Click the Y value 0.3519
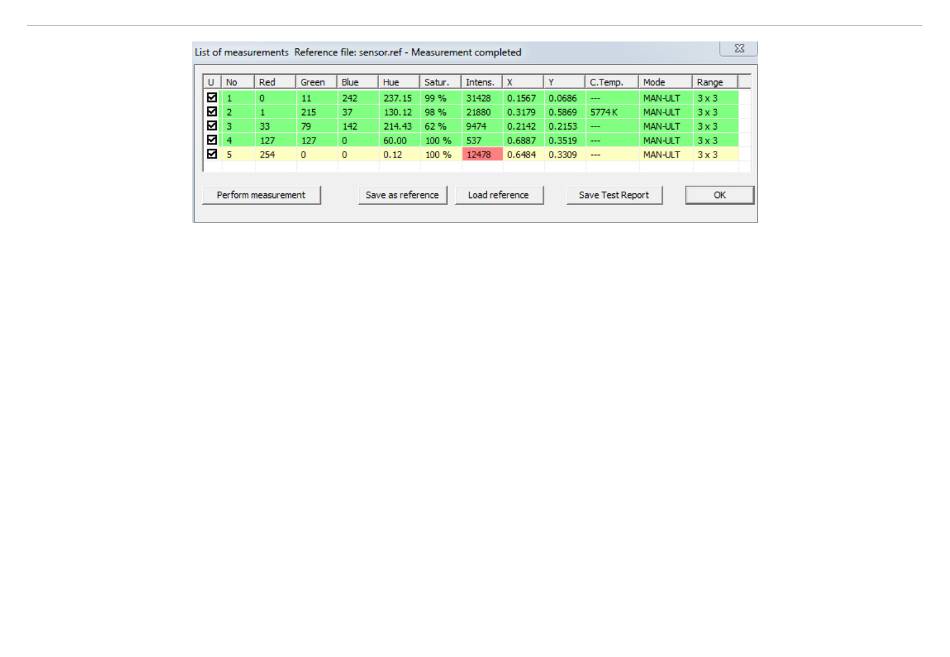 coord(563,141)
